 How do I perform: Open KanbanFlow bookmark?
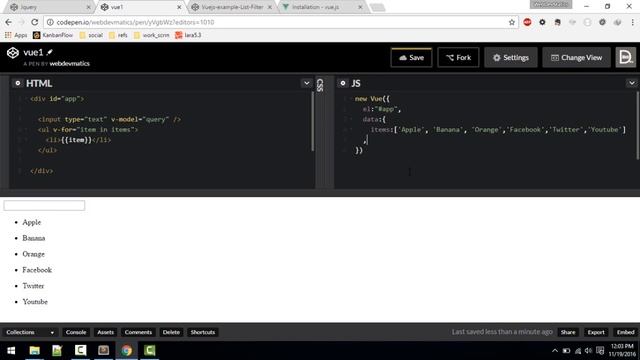click(53, 35)
